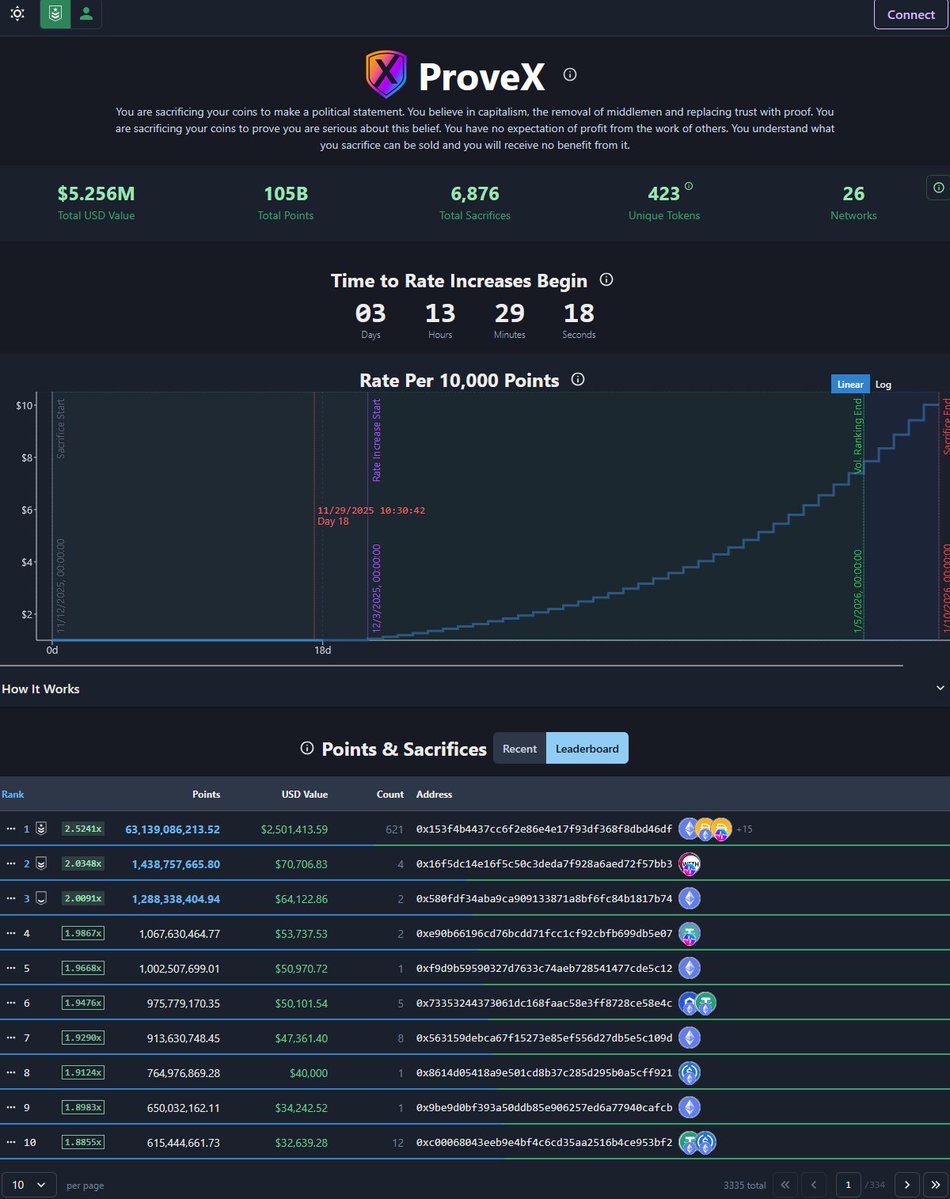Open points value 1,288,338,404.94
The image size is (950, 1199).
click(x=176, y=898)
